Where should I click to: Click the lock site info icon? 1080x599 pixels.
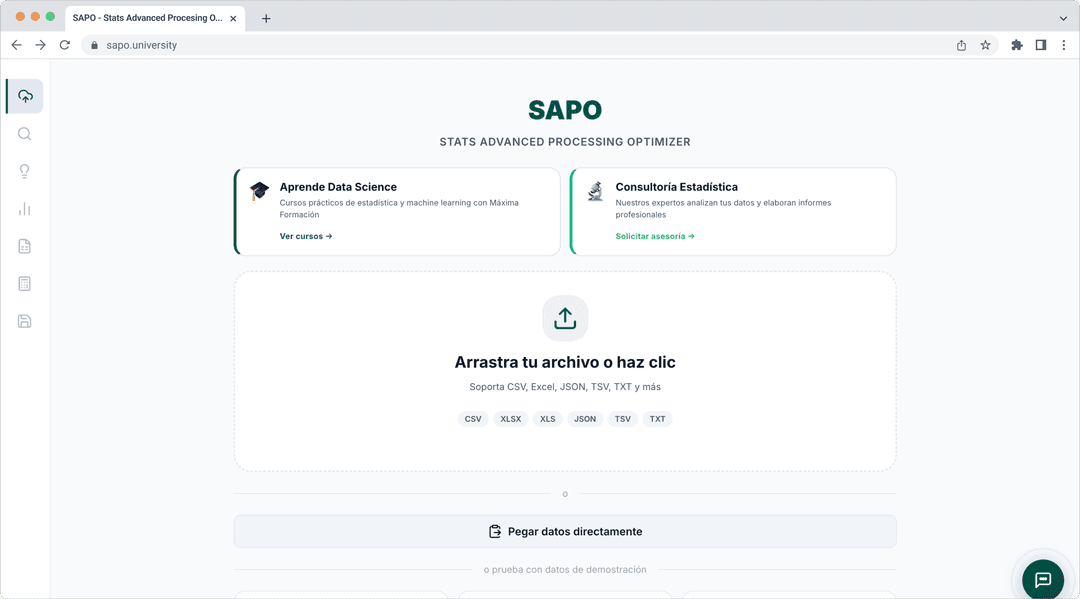[x=94, y=45]
